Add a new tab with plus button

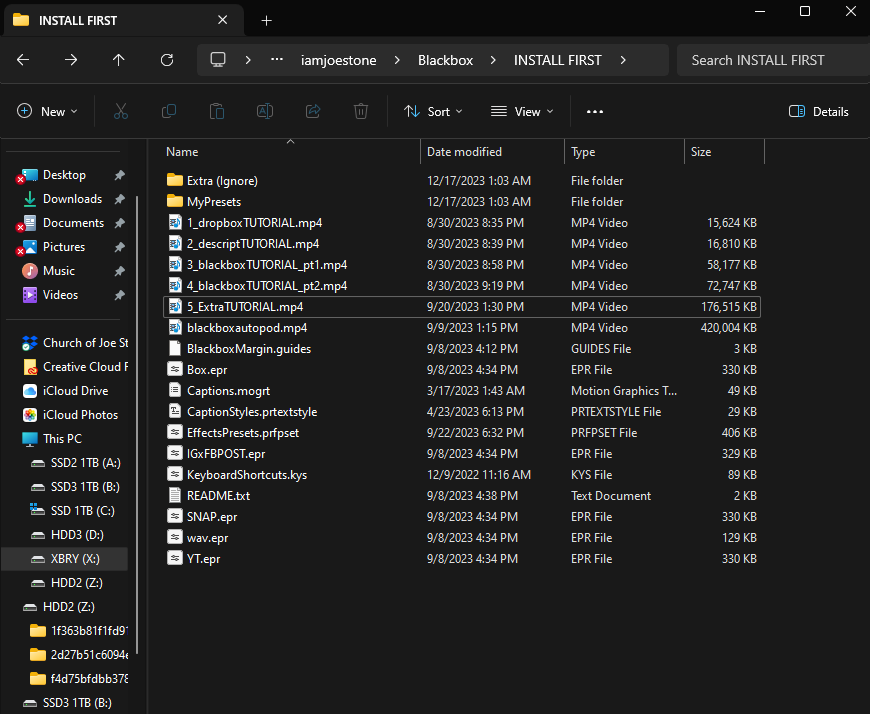(266, 20)
